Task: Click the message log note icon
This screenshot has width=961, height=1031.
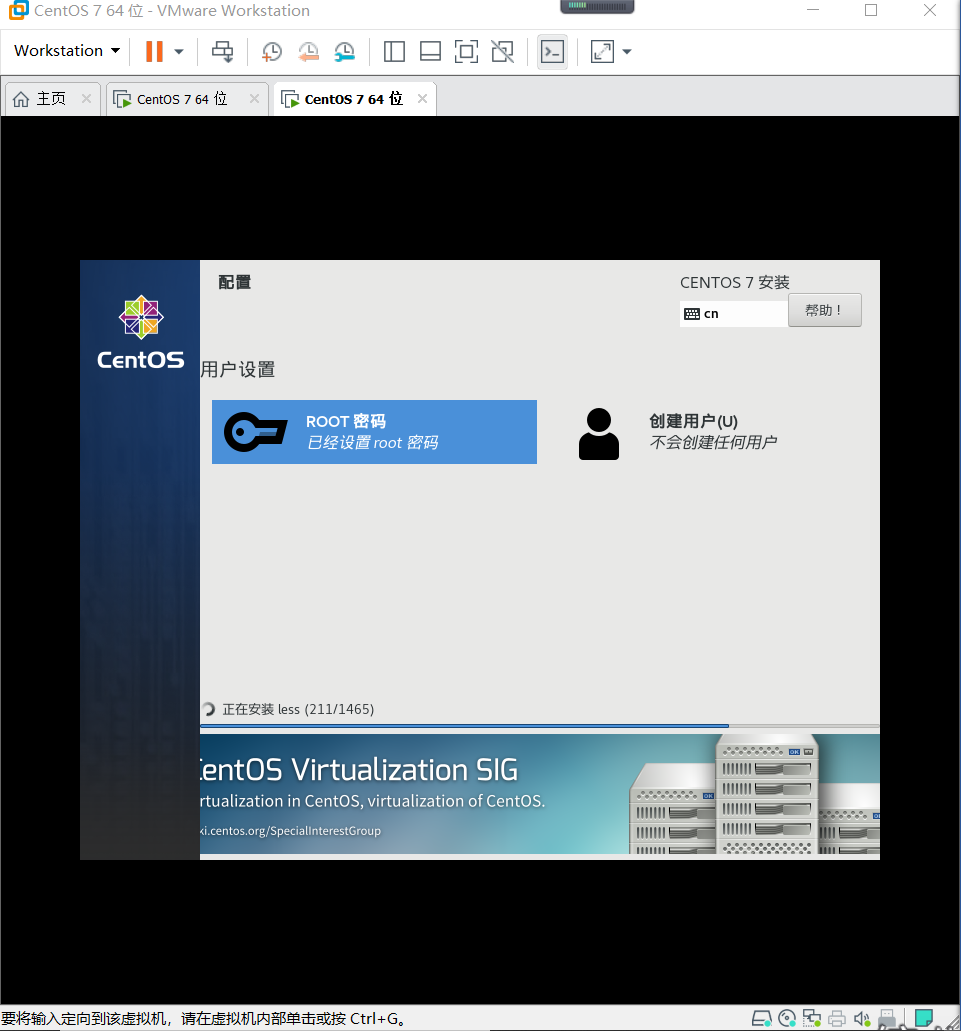Action: click(x=924, y=1019)
